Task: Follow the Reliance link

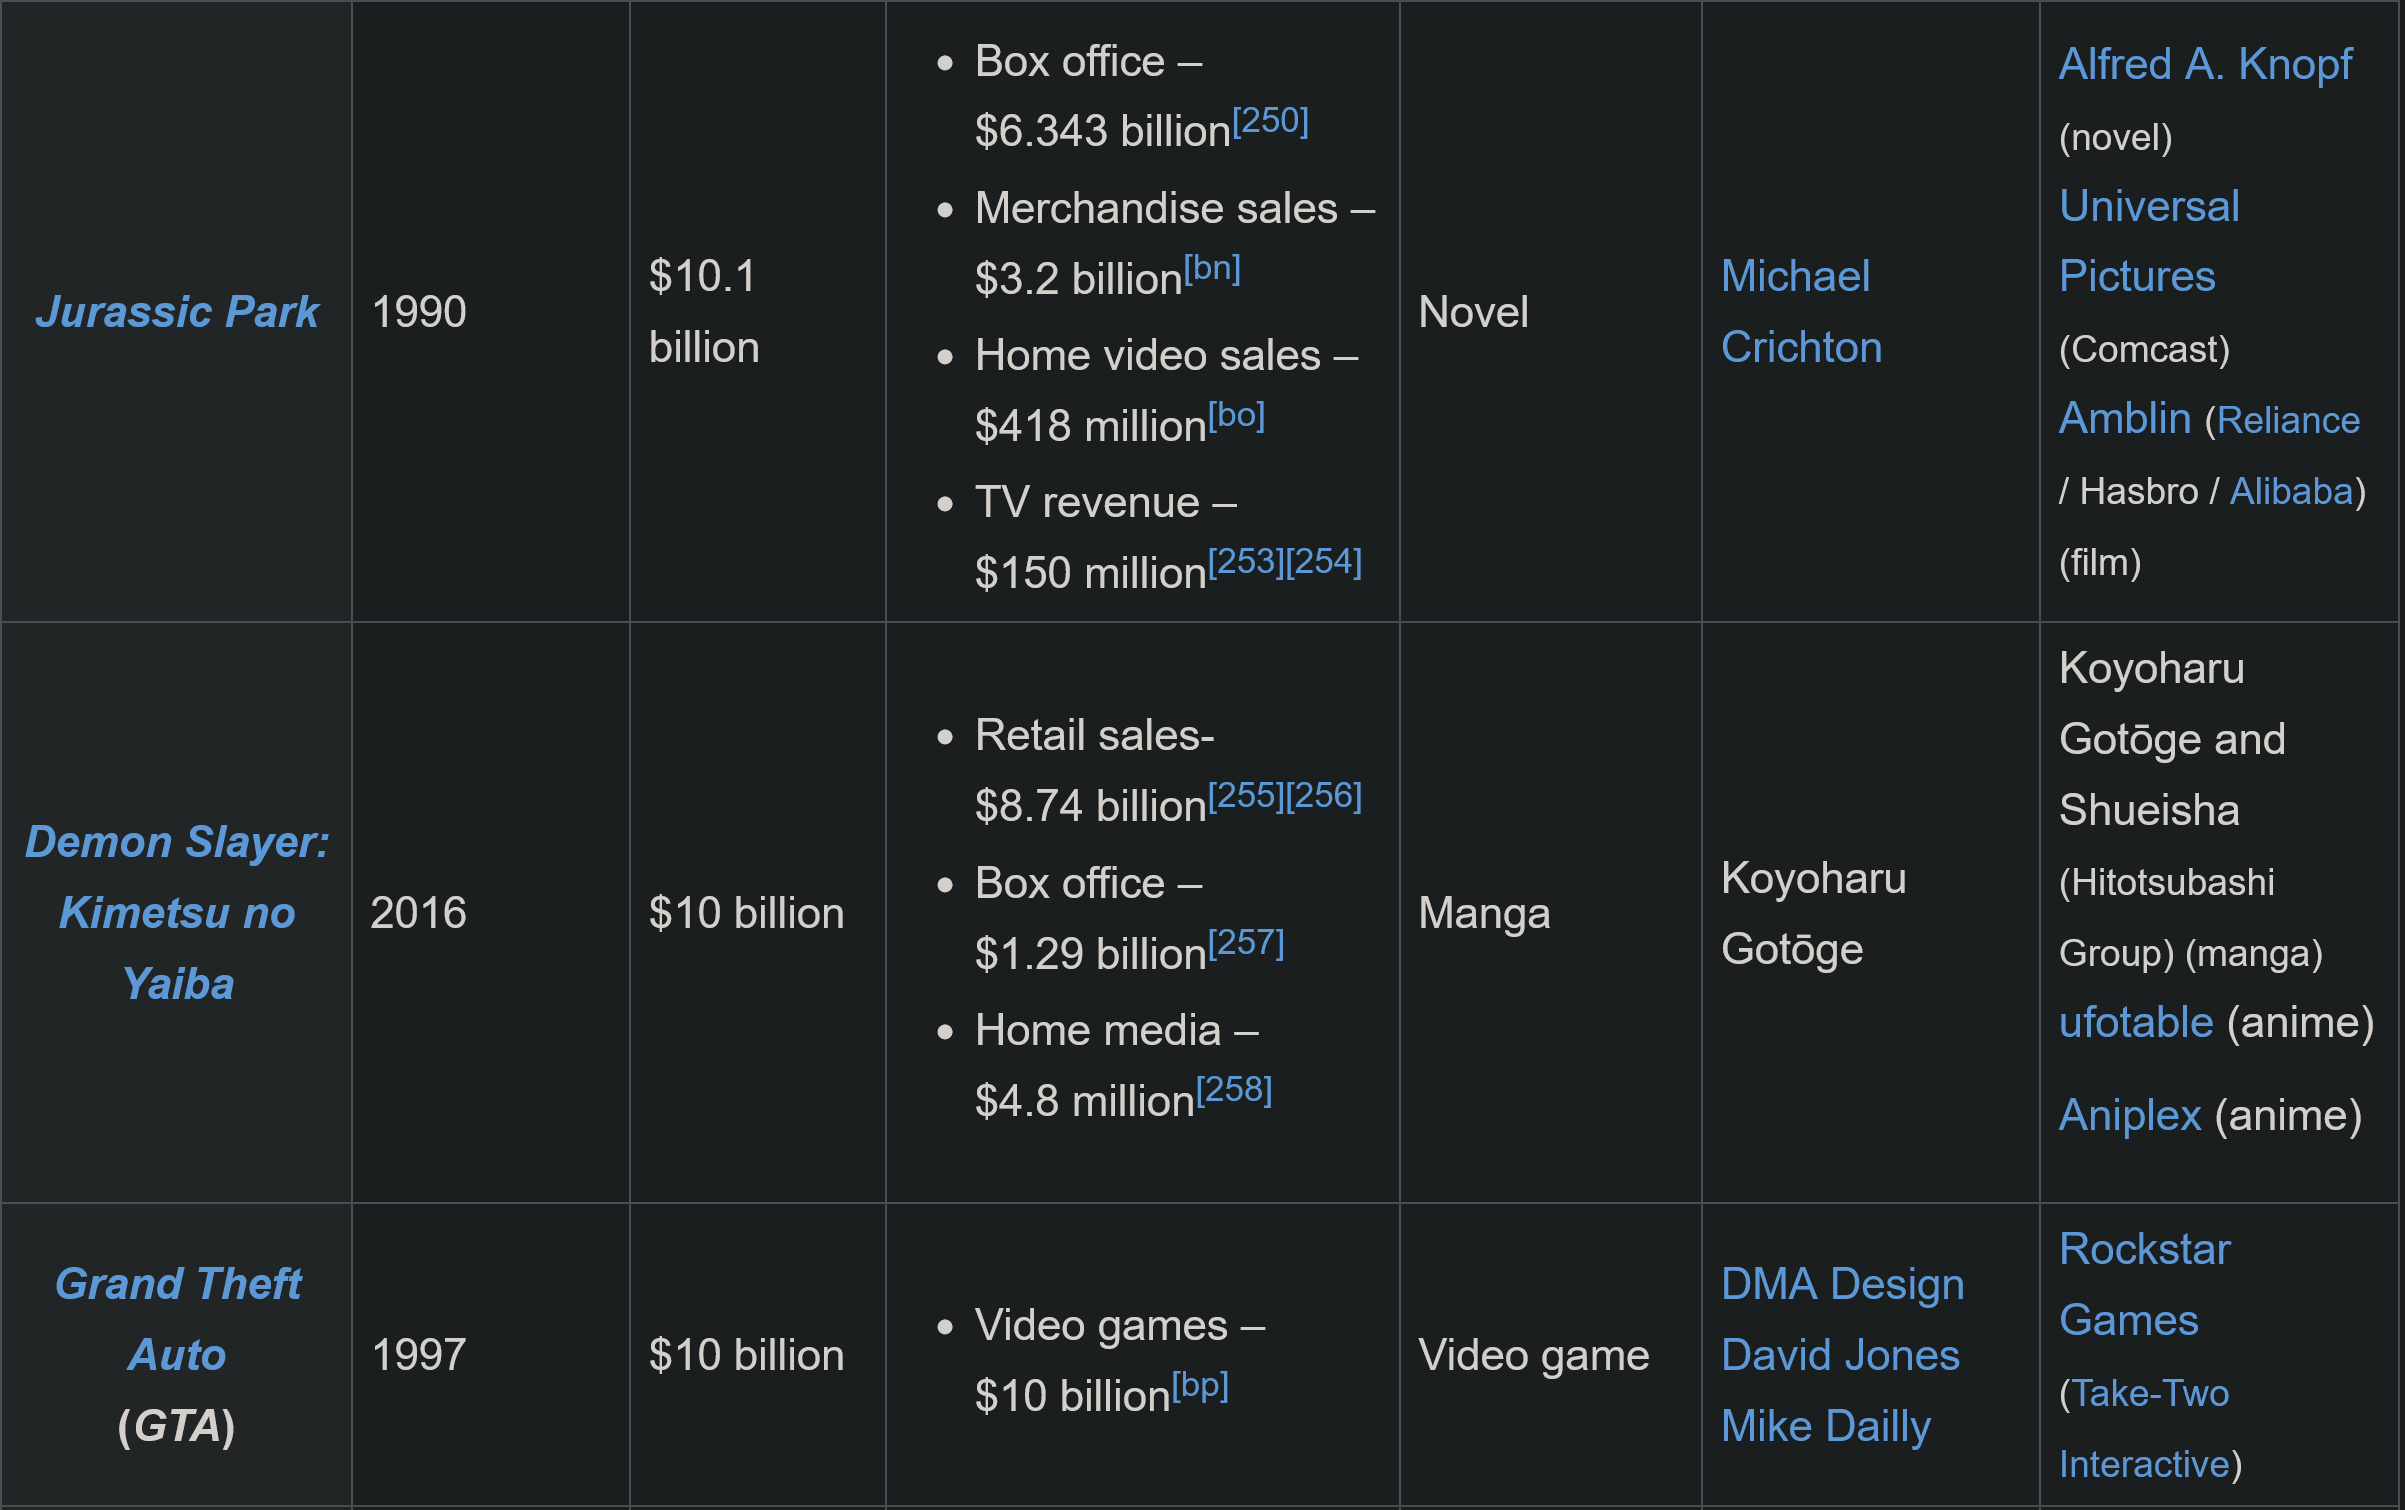Action: click(2288, 420)
